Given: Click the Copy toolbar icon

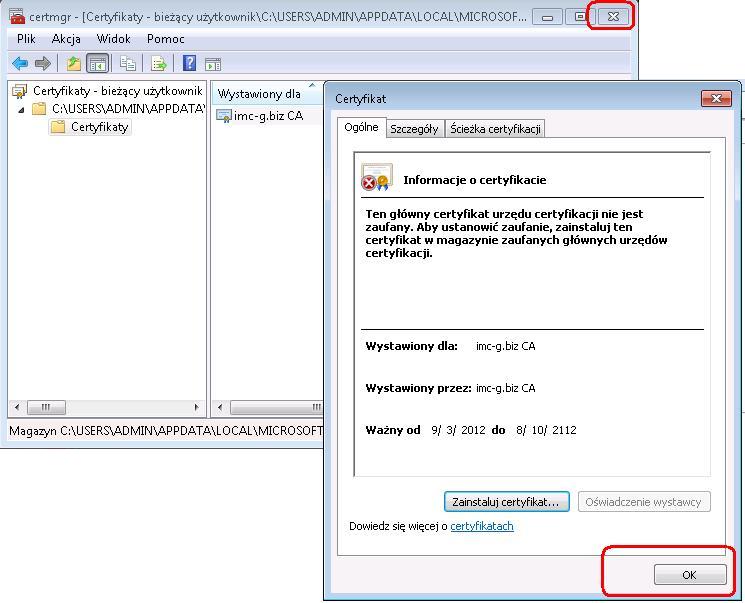Looking at the screenshot, I should coord(128,63).
